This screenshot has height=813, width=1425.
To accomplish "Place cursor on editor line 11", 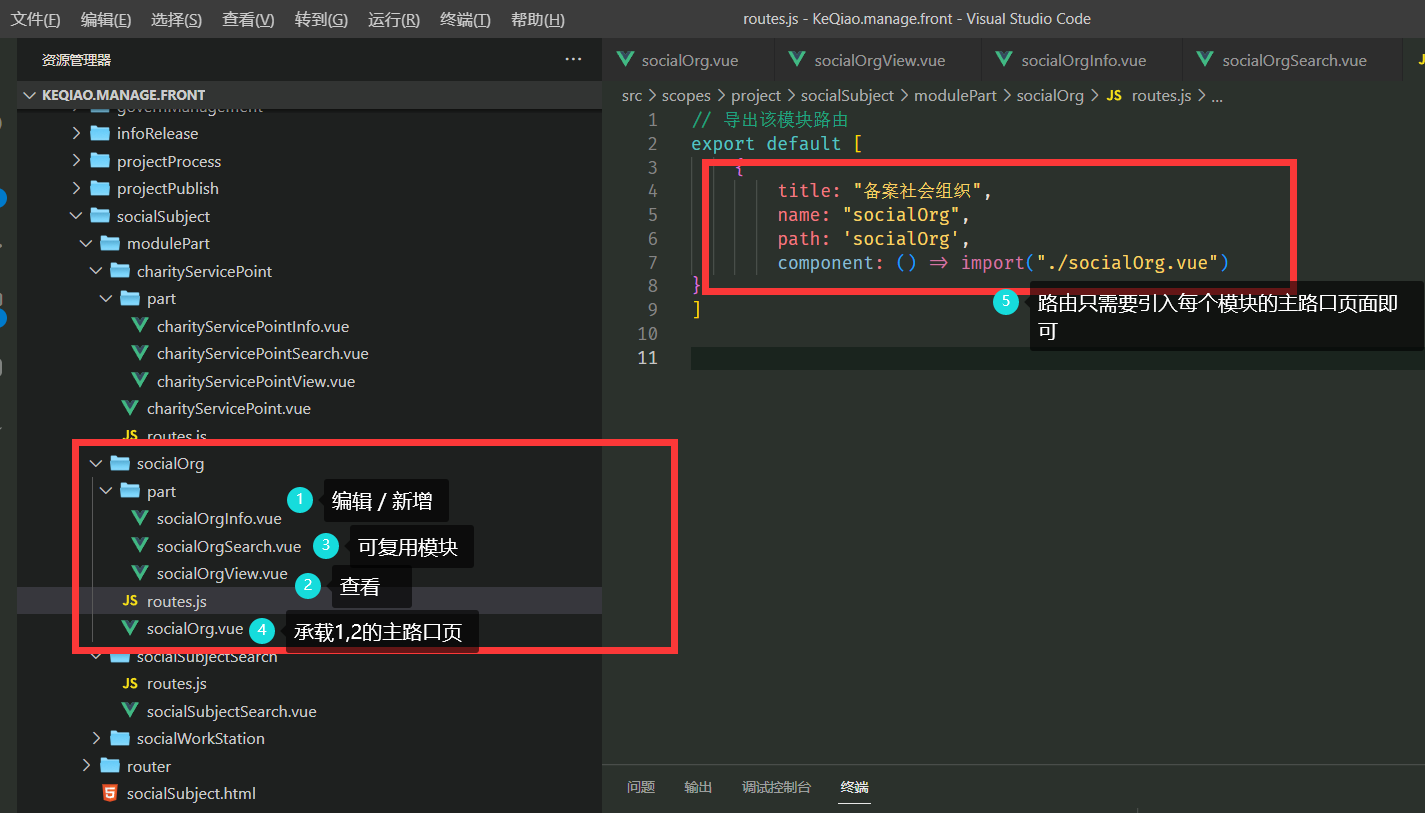I will click(x=900, y=358).
